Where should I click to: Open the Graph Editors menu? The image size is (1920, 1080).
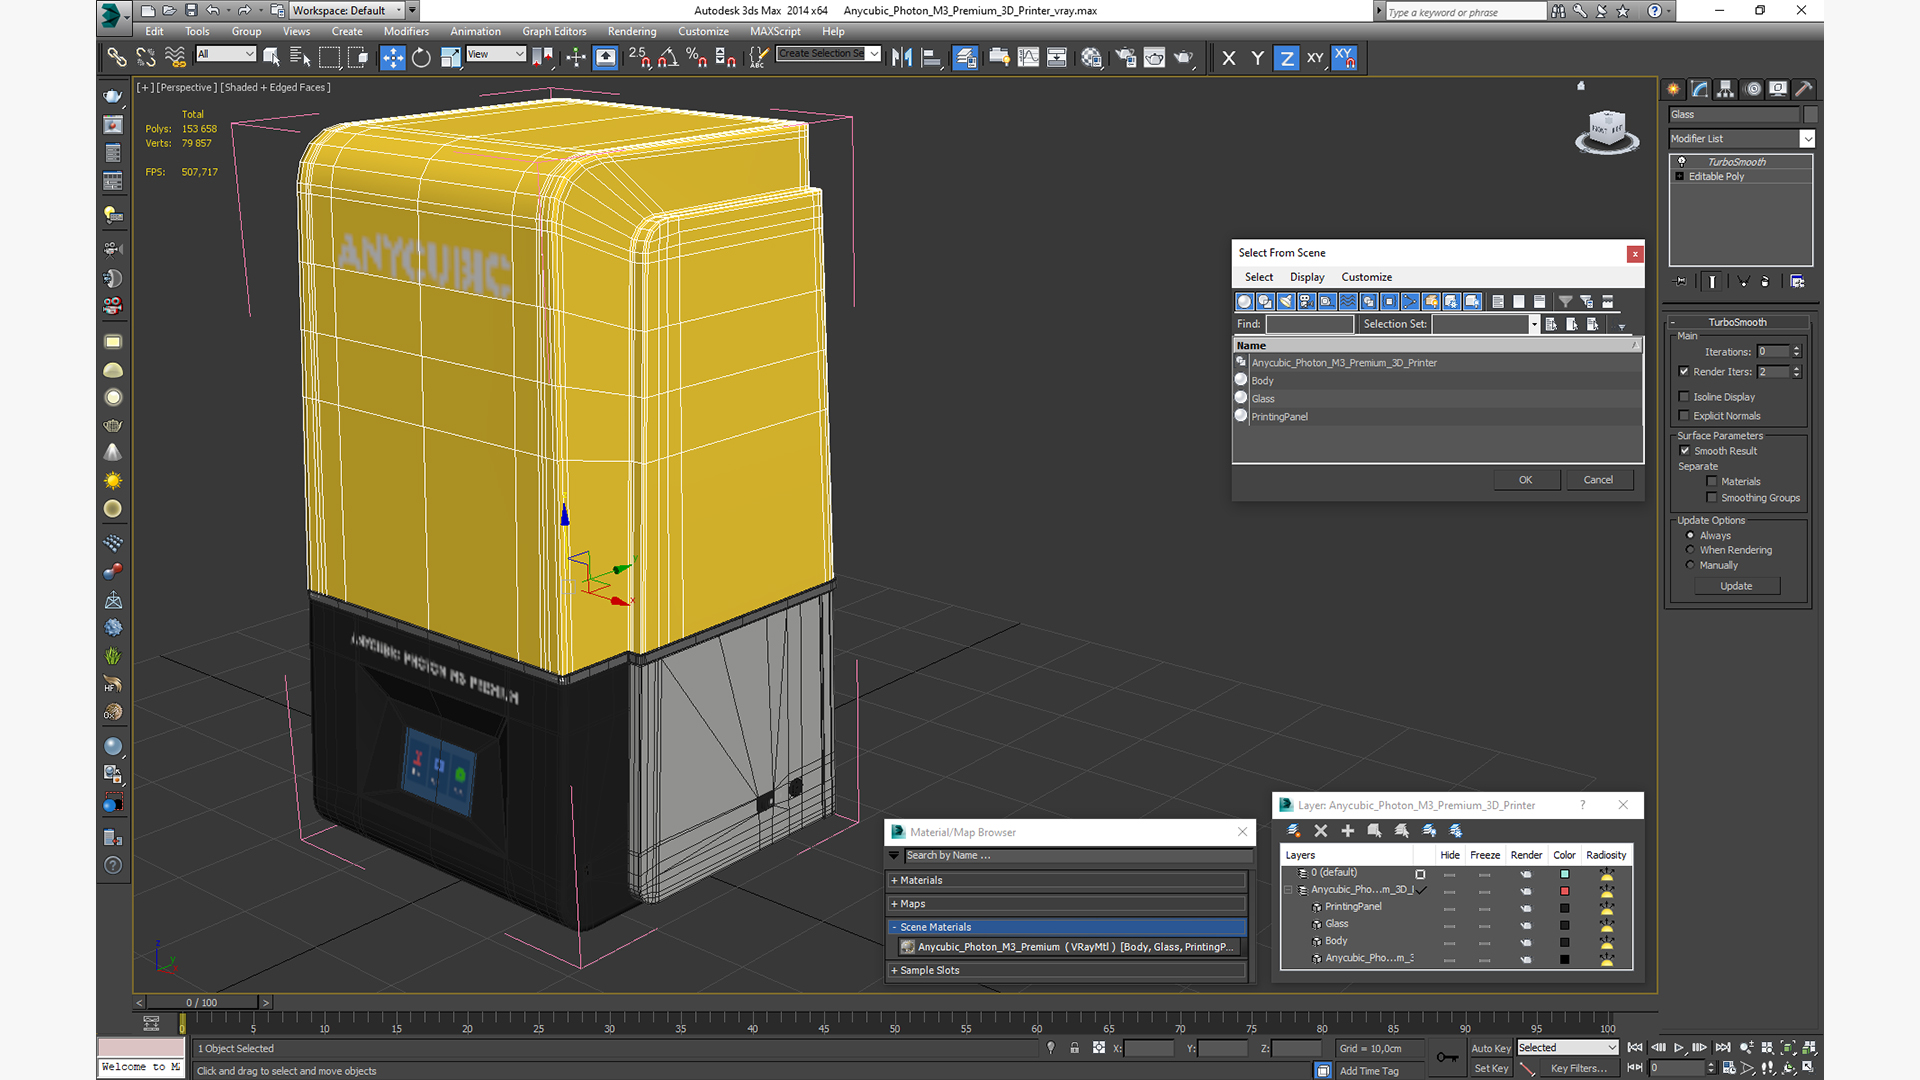[554, 31]
